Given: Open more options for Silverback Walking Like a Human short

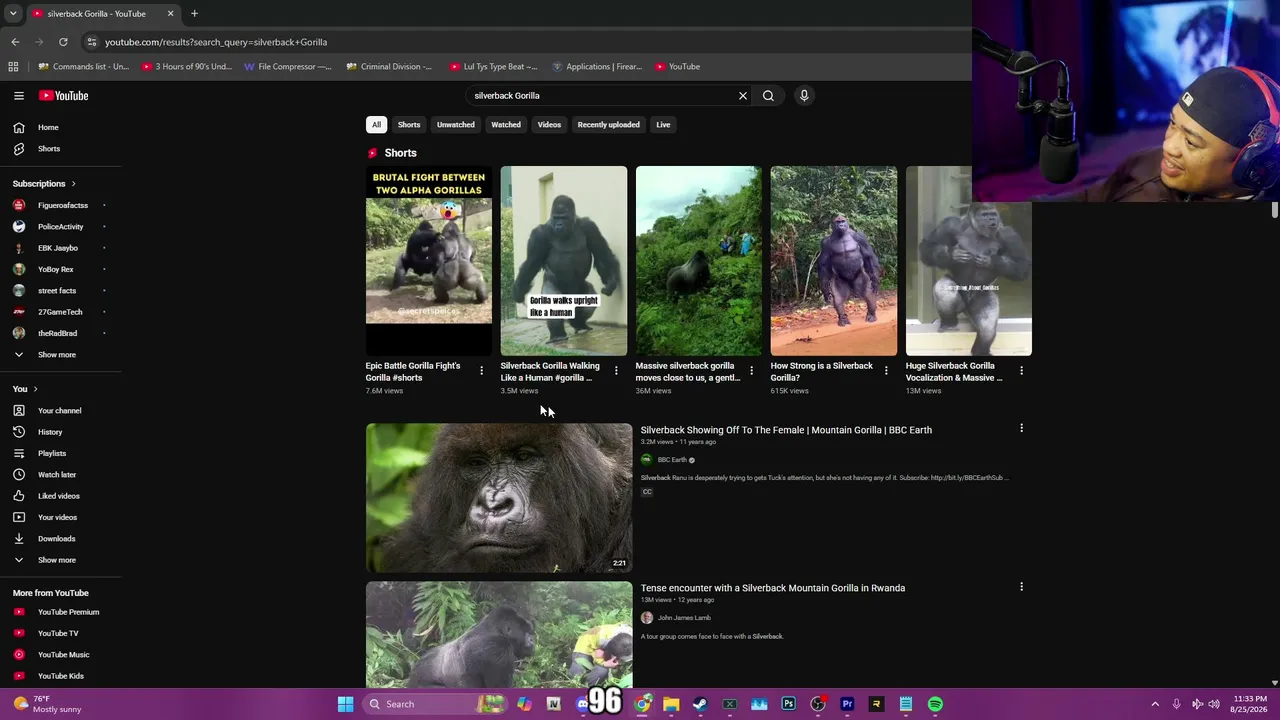Looking at the screenshot, I should 616,371.
